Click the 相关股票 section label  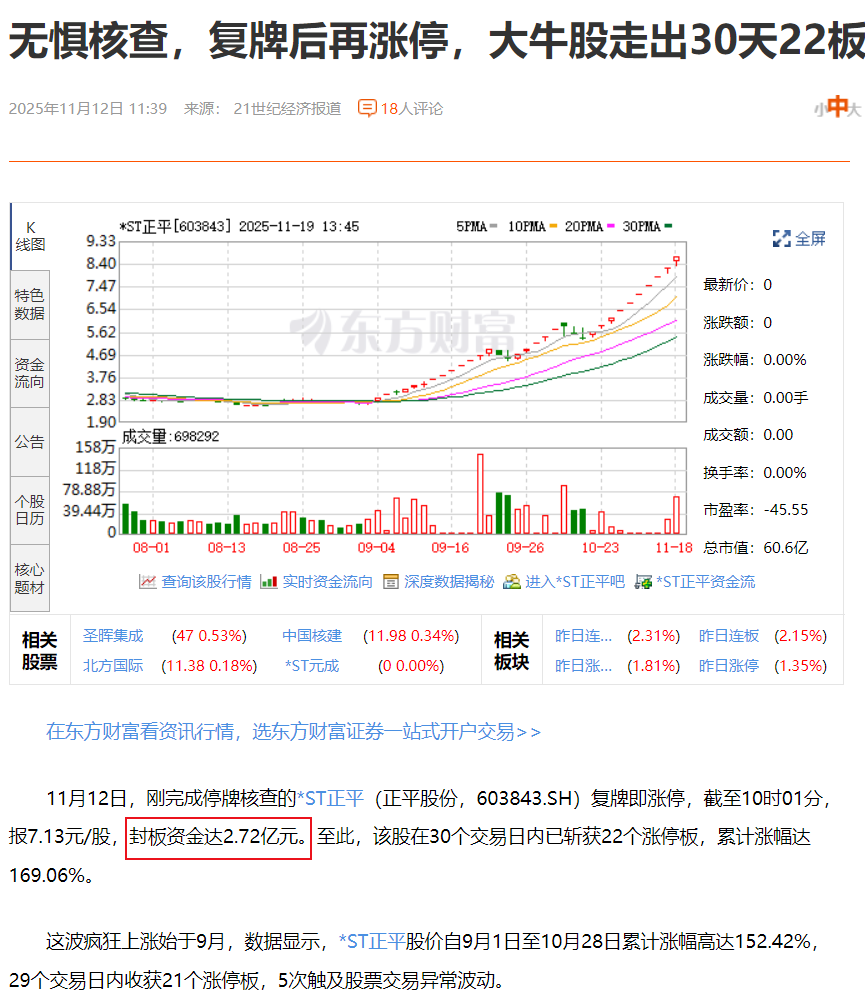(x=40, y=651)
